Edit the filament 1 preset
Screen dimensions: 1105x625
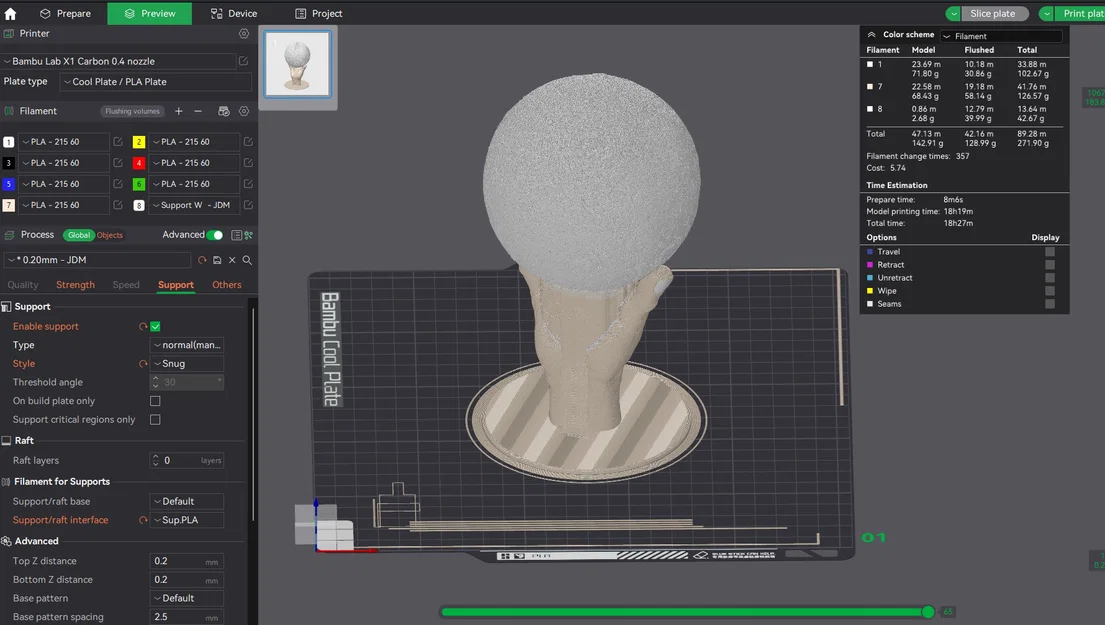118,142
